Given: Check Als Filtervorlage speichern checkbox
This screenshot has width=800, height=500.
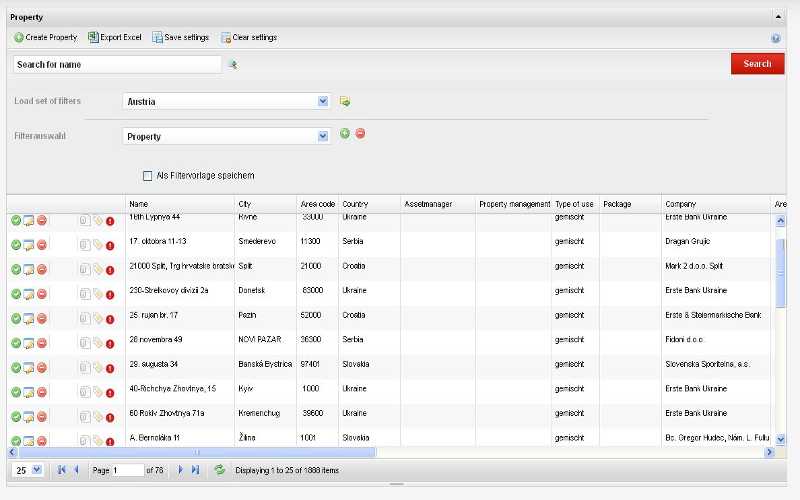Looking at the screenshot, I should tap(147, 176).
